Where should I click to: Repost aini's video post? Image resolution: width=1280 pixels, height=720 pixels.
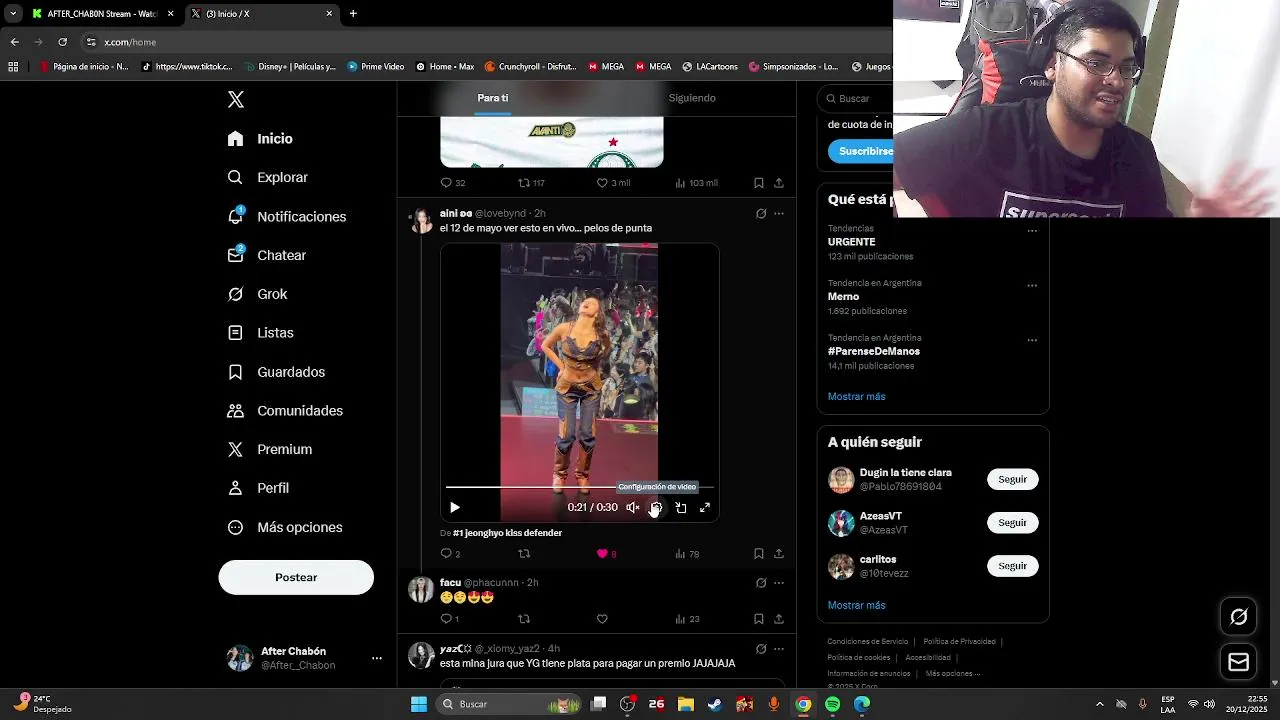pyautogui.click(x=524, y=554)
